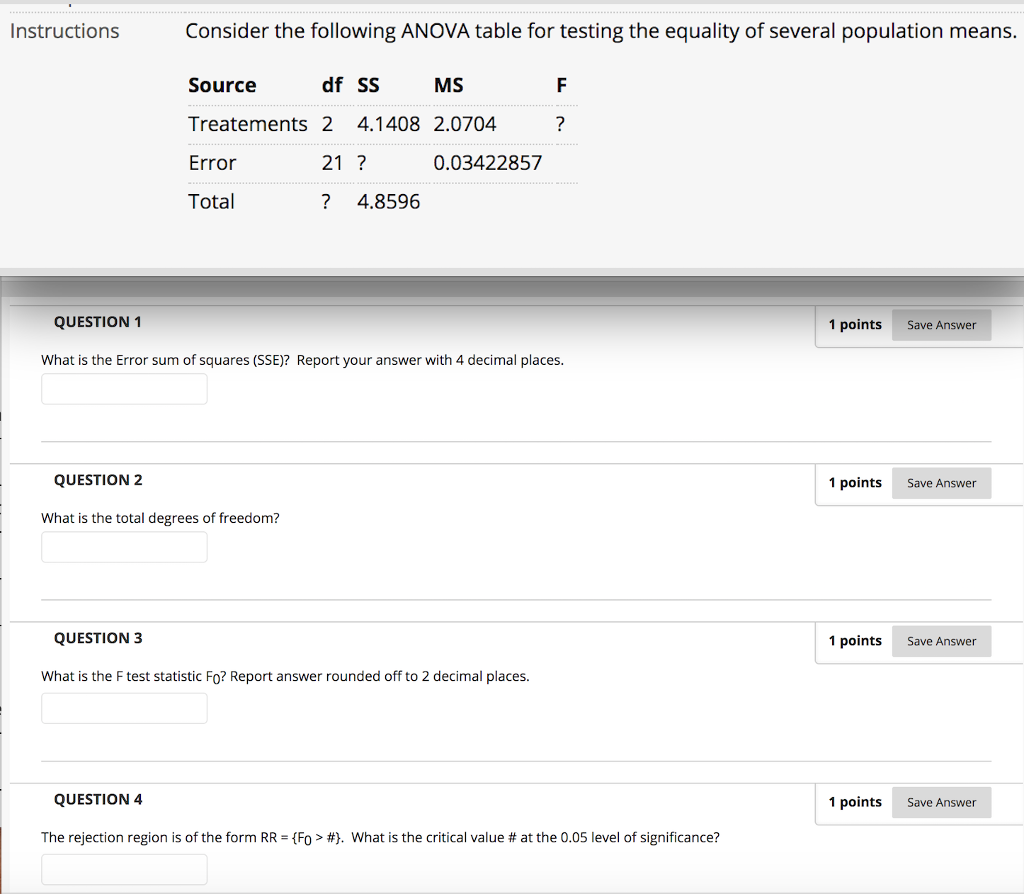The width and height of the screenshot is (1024, 894).
Task: Focus the total degrees of freedom answer box
Action: coord(124,547)
